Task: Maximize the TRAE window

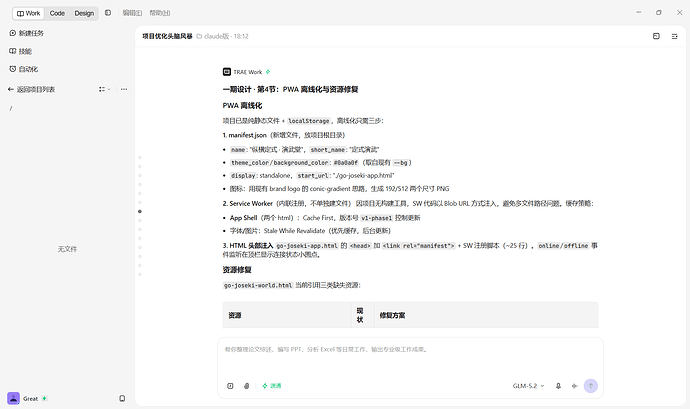Action: [659, 13]
